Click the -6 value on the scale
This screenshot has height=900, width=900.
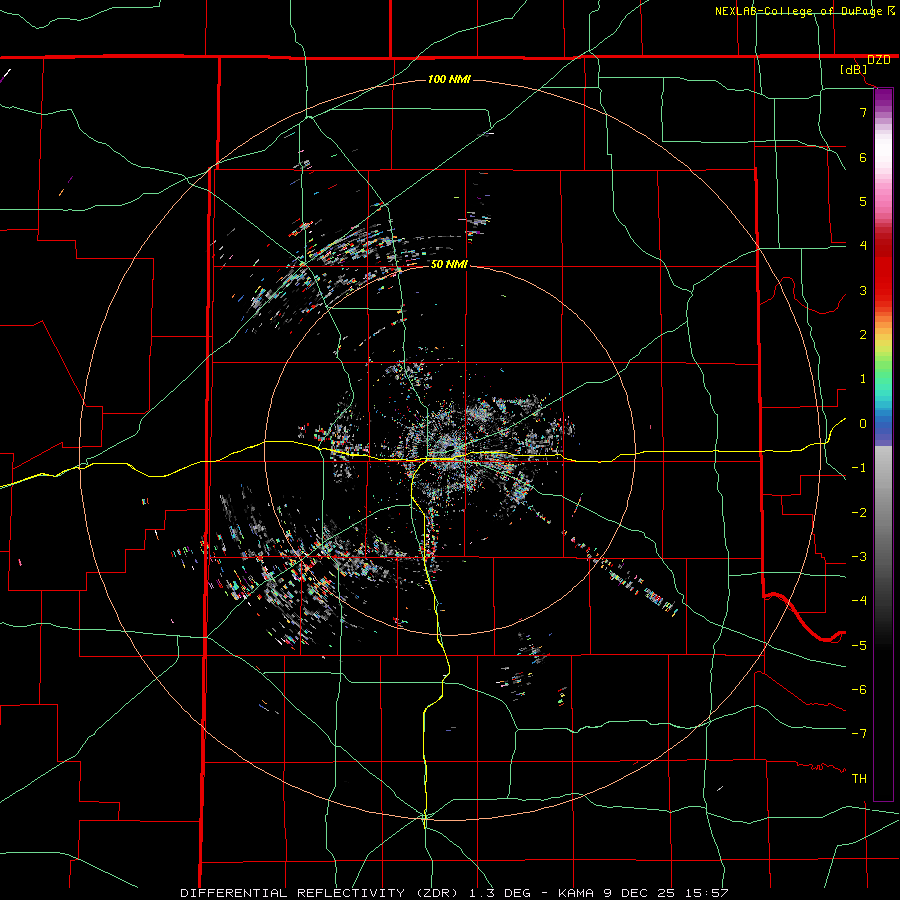click(x=859, y=690)
